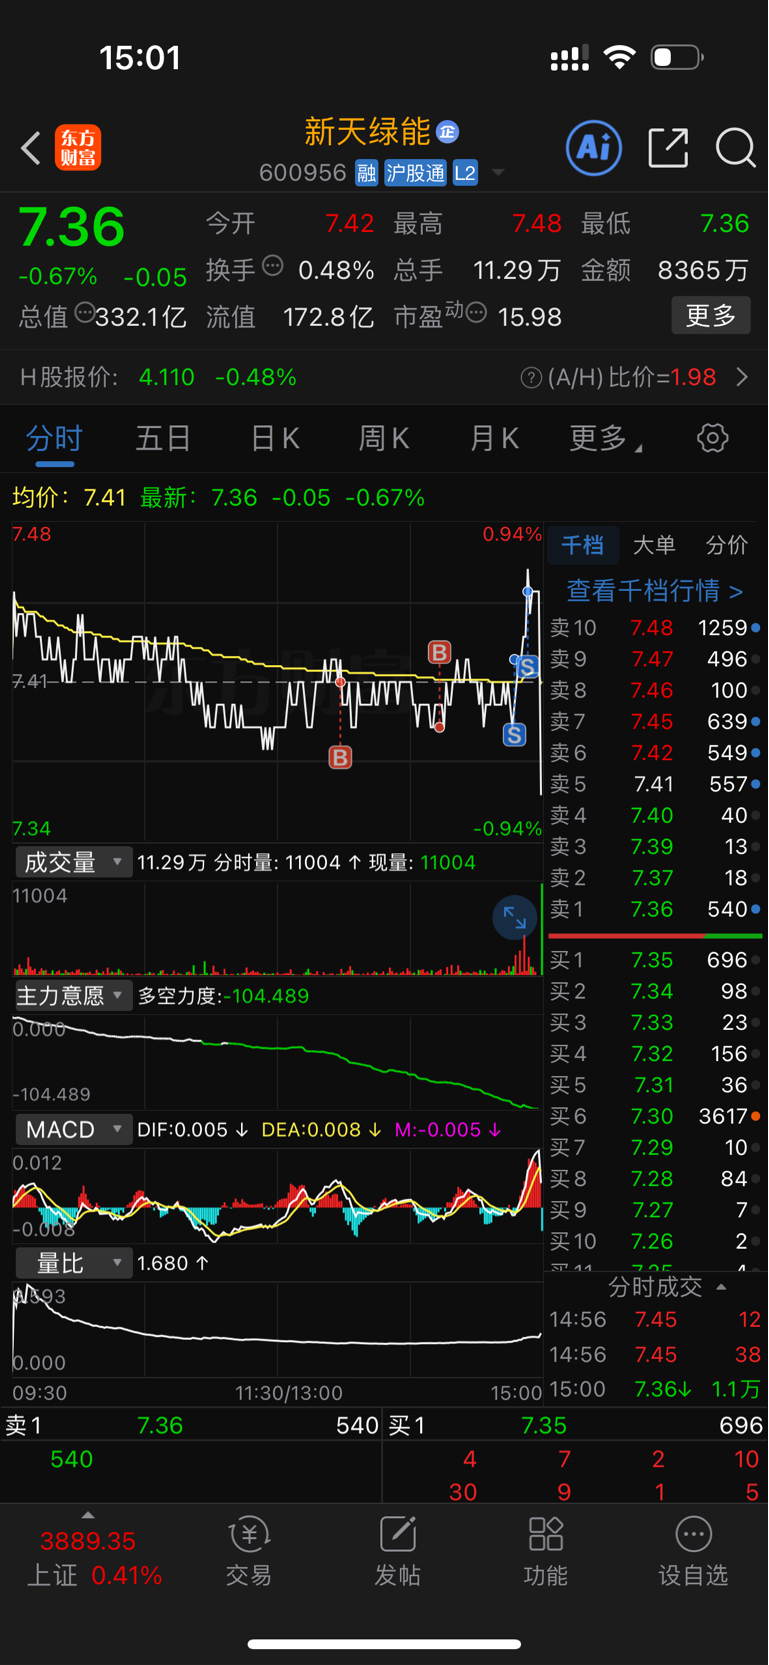Switch to 周K tab
The width and height of the screenshot is (769, 1665).
point(384,438)
